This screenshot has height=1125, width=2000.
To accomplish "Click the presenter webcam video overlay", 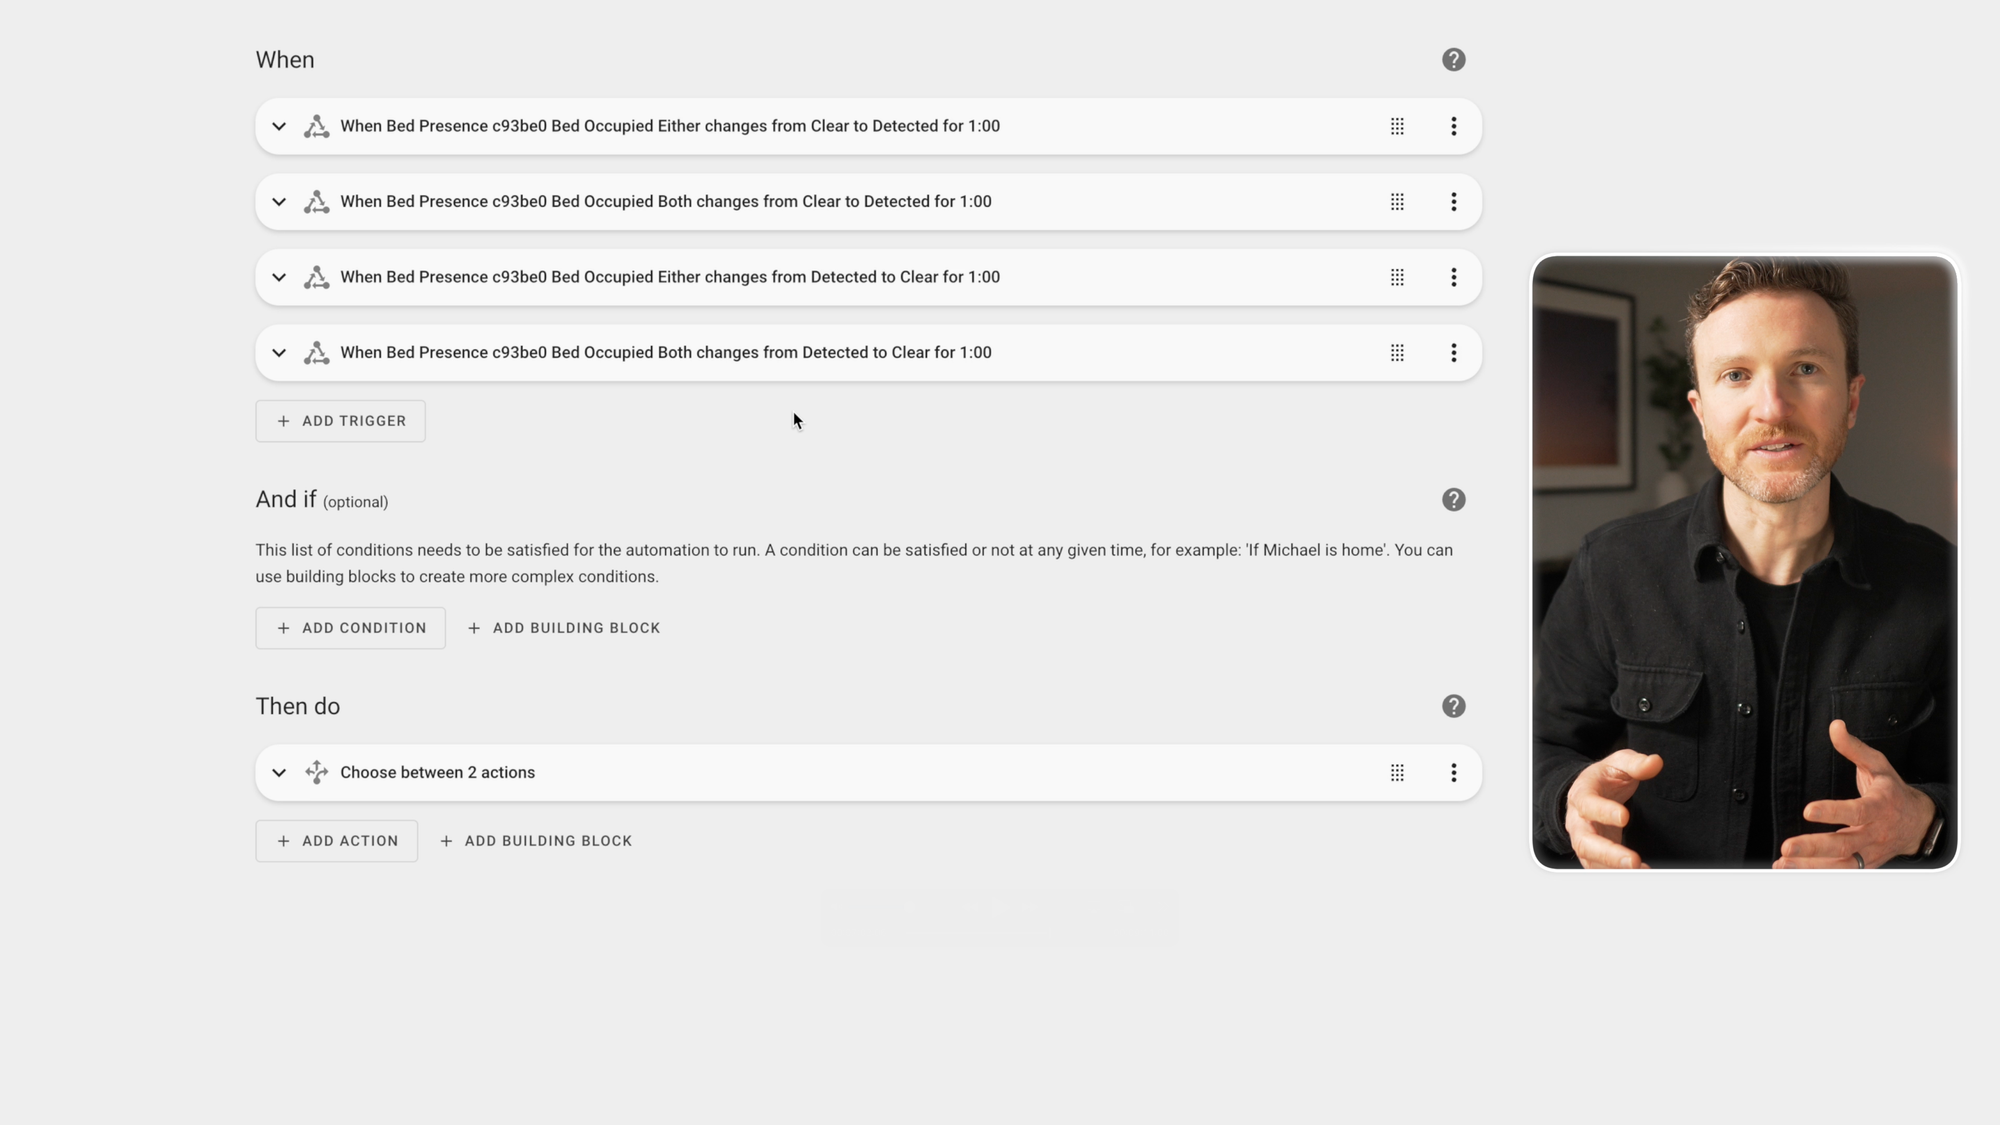I will coord(1745,562).
